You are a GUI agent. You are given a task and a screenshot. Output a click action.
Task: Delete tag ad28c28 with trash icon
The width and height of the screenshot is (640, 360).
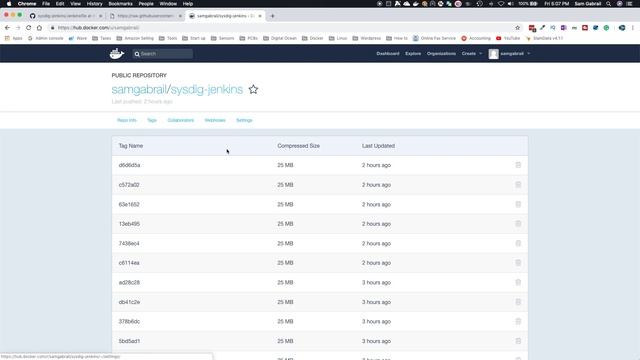click(518, 282)
